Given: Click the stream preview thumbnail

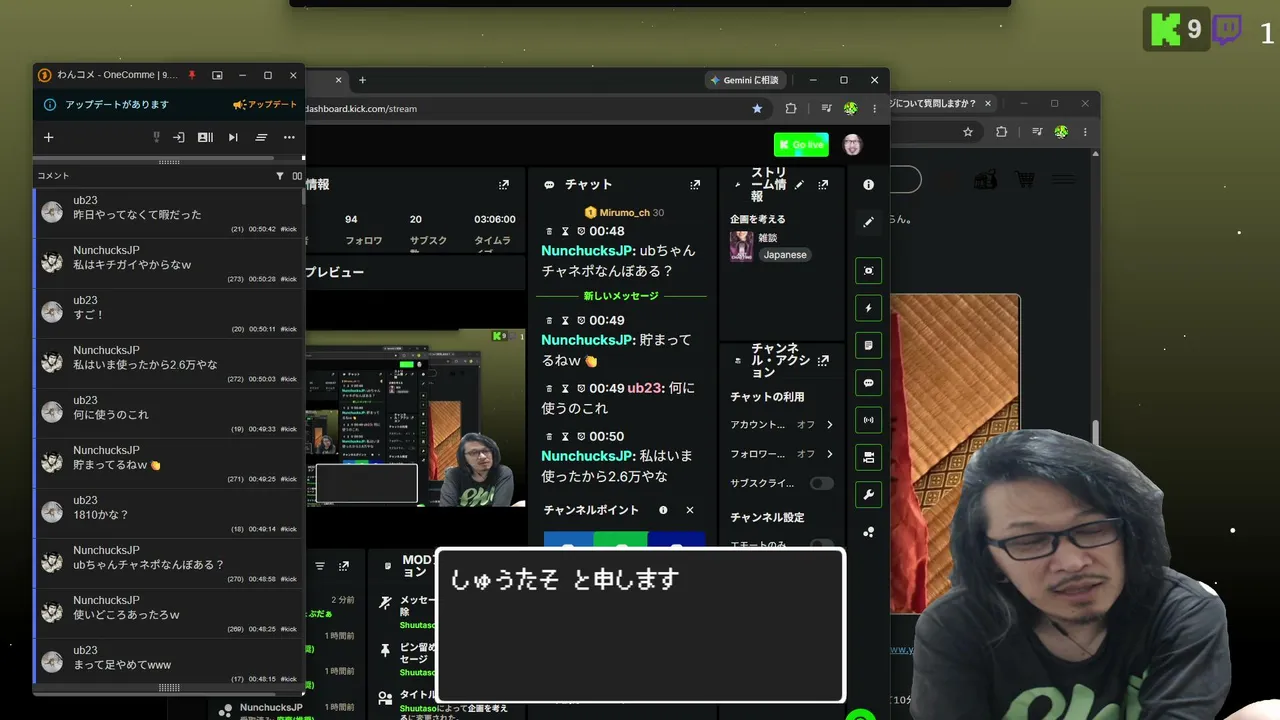Looking at the screenshot, I should pos(415,418).
